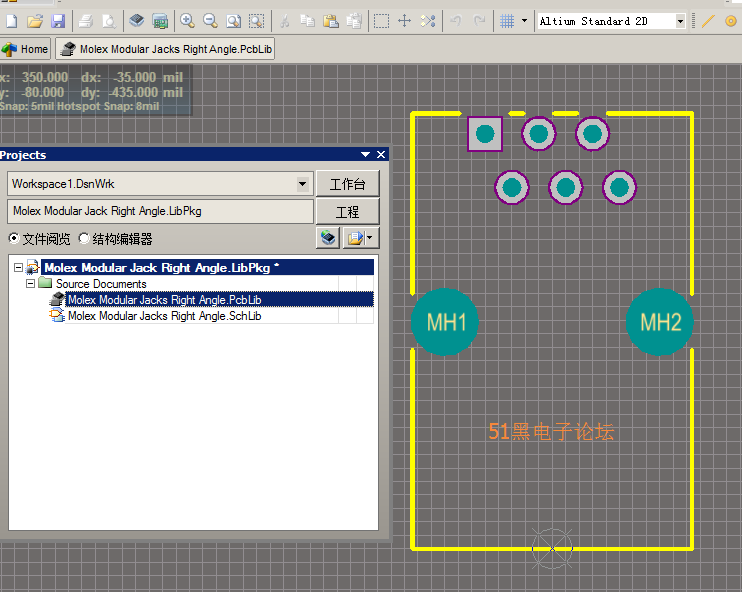This screenshot has width=742, height=592.
Task: Click the footprint origin marker at the bottom
Action: (x=552, y=548)
